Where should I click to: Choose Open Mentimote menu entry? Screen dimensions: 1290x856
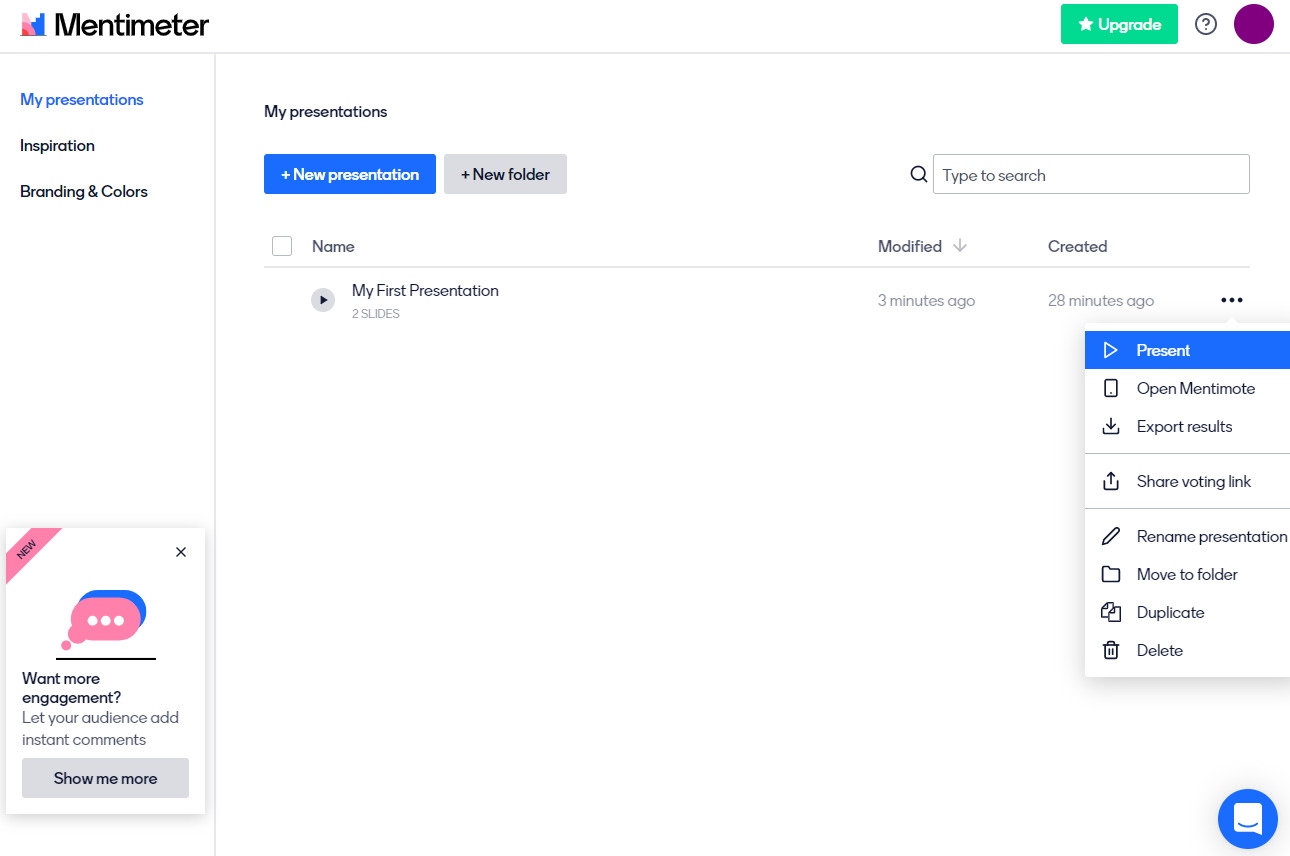point(1187,388)
